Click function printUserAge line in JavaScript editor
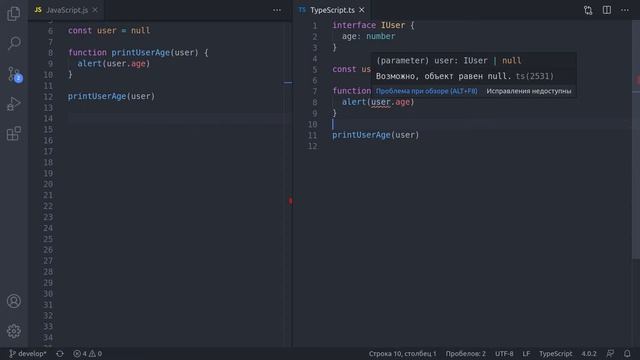 click(138, 53)
